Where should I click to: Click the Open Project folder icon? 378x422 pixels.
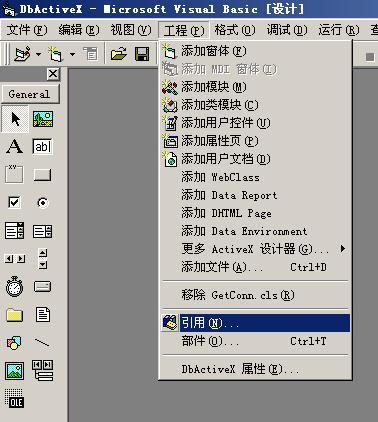(x=119, y=54)
